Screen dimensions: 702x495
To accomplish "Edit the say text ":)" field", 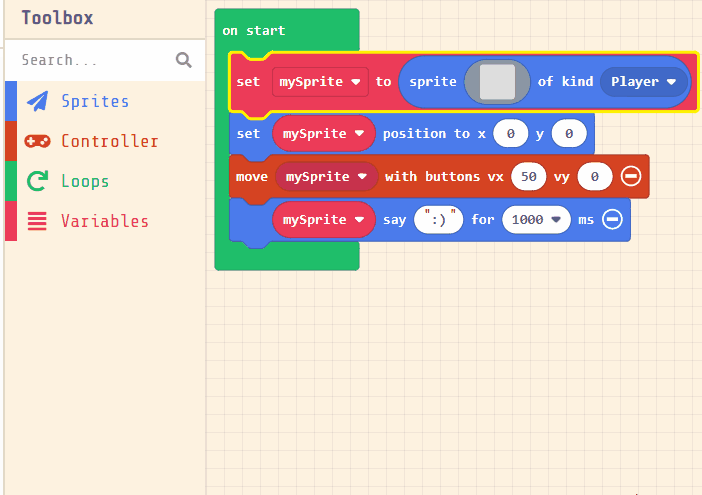I will [439, 219].
